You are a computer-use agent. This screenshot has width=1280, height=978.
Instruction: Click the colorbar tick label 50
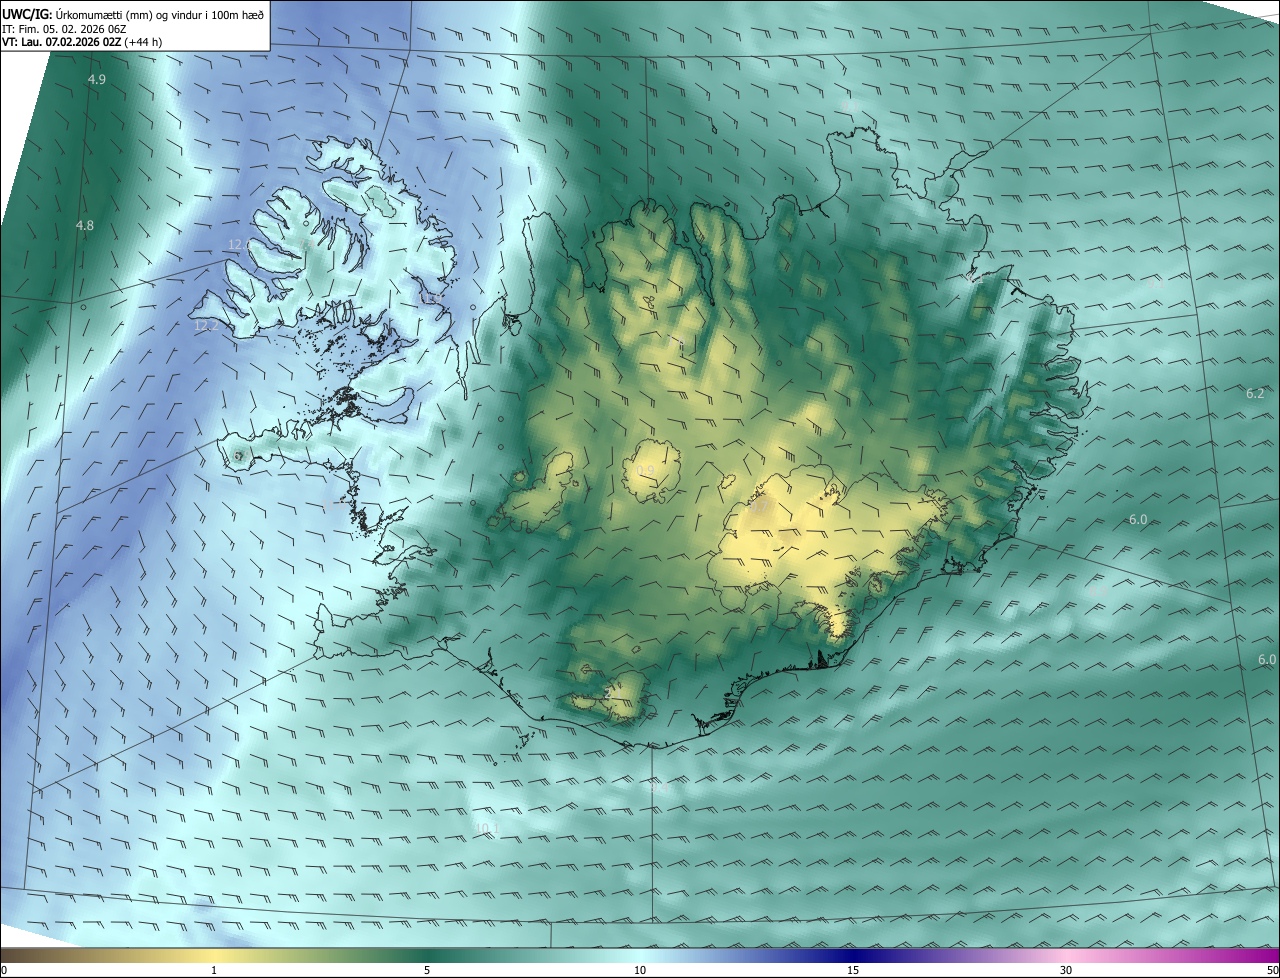coord(1272,970)
